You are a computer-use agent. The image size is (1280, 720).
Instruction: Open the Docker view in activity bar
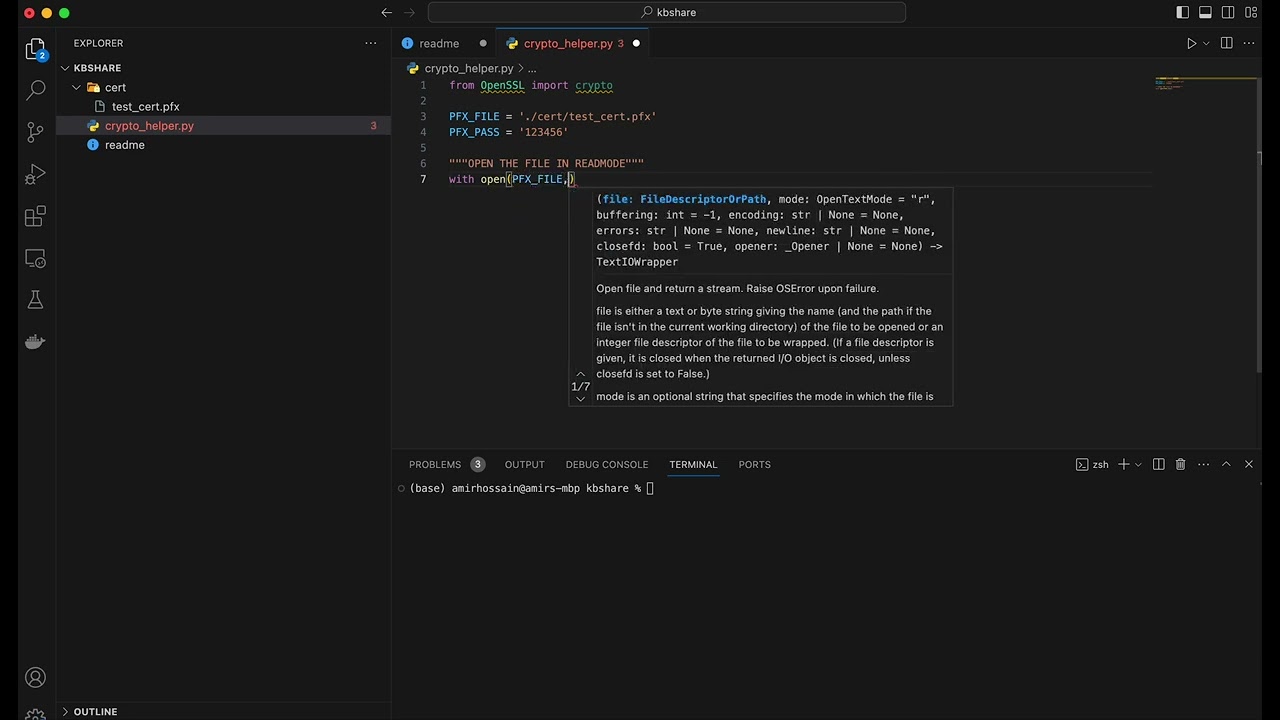[35, 342]
